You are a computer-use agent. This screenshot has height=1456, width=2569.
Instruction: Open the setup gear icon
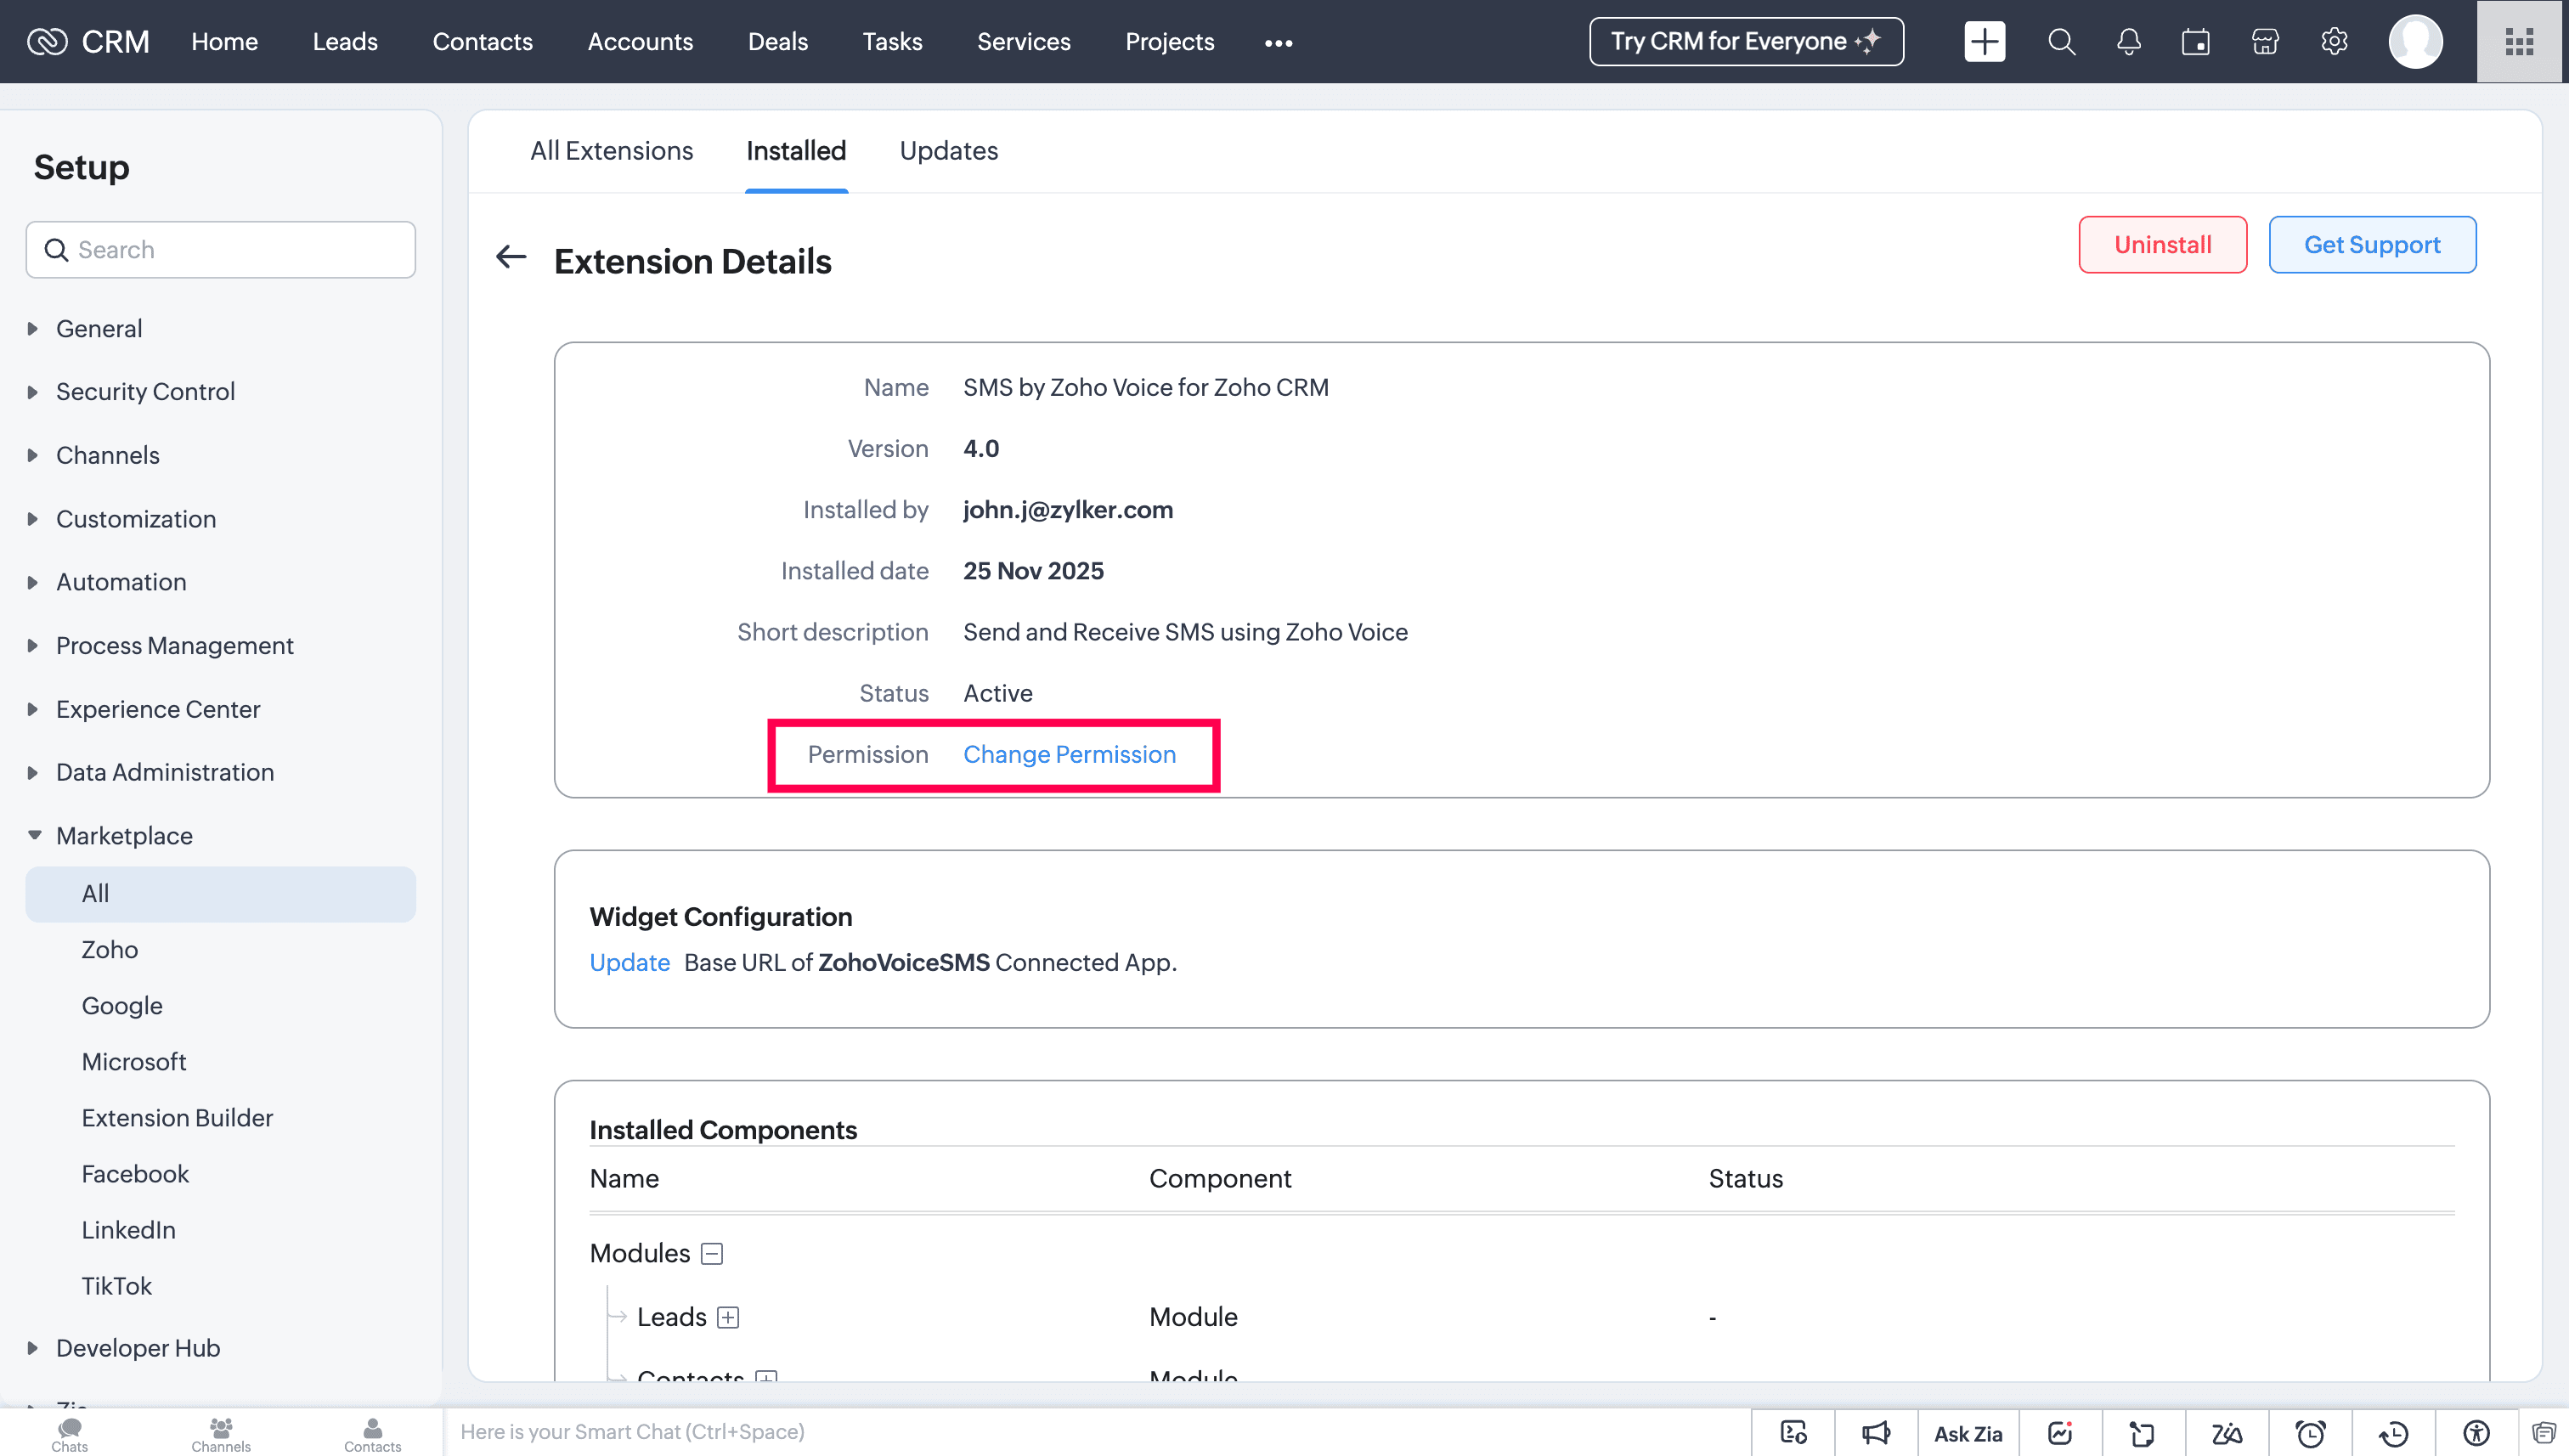[2334, 42]
